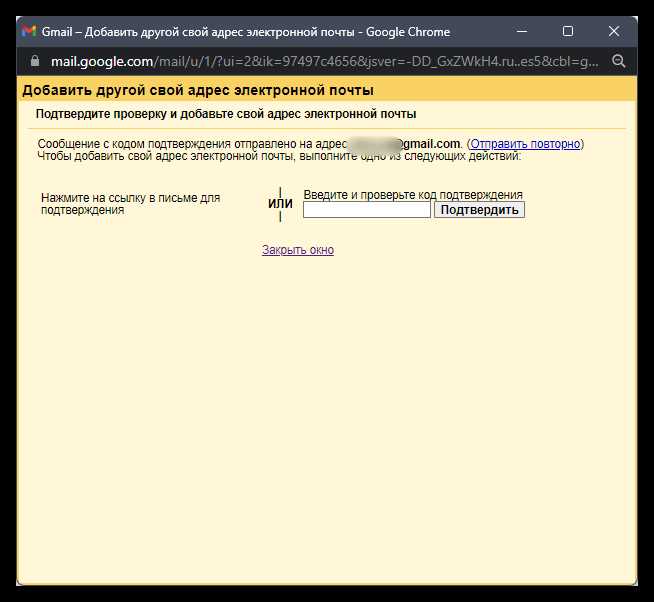
Task: Close the Chrome popup window
Action: (614, 31)
